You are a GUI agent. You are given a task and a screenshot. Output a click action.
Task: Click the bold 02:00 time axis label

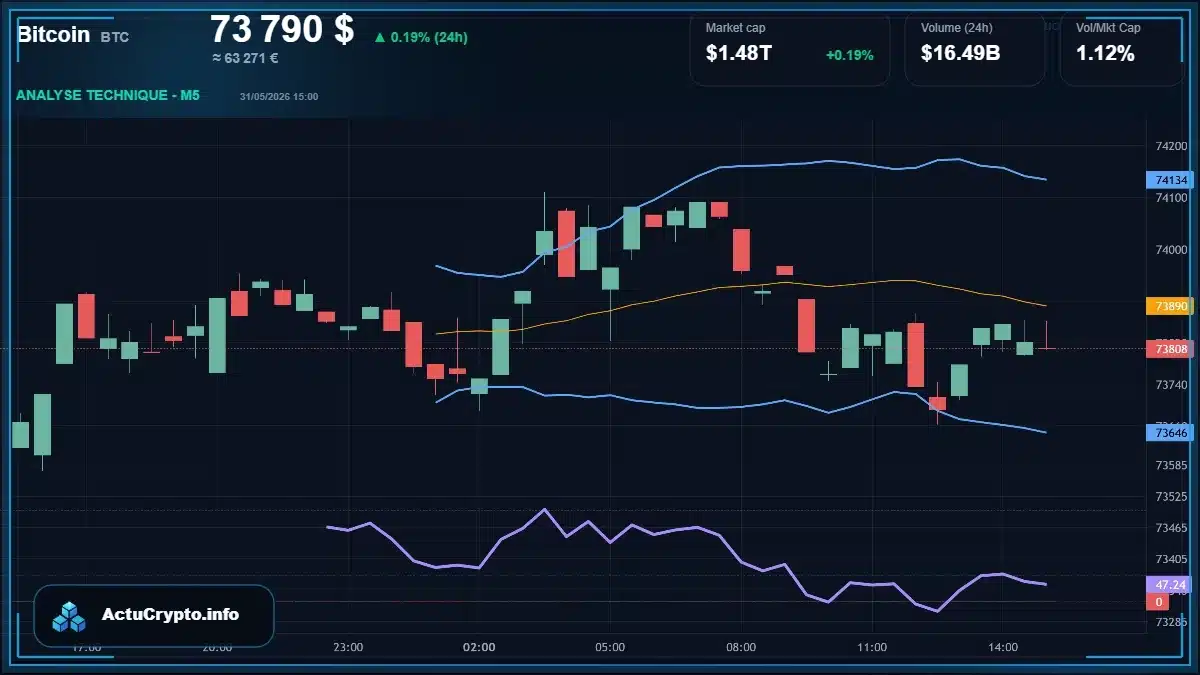479,647
